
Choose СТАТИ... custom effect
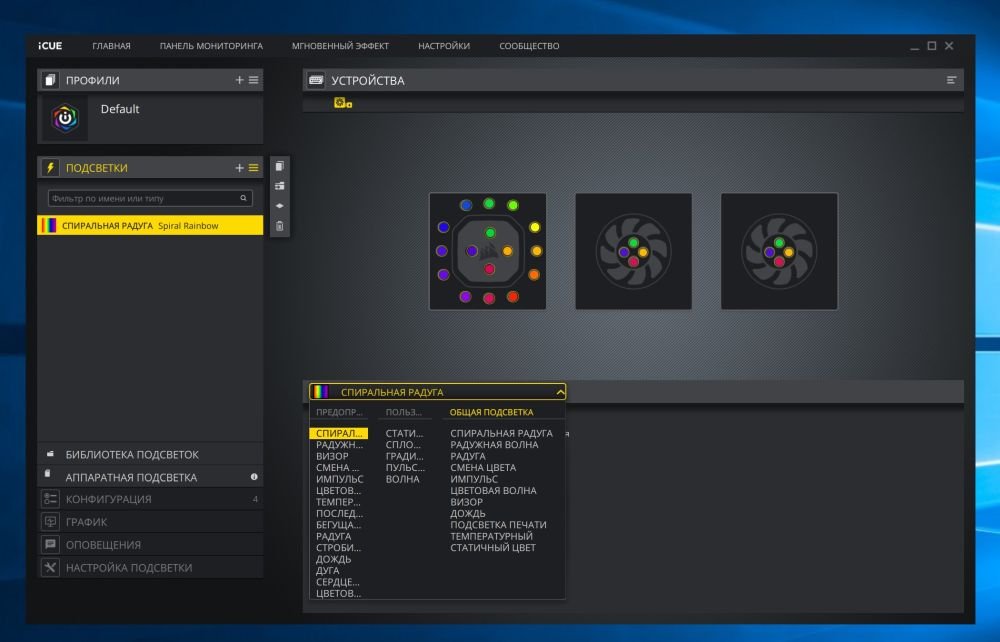point(404,434)
